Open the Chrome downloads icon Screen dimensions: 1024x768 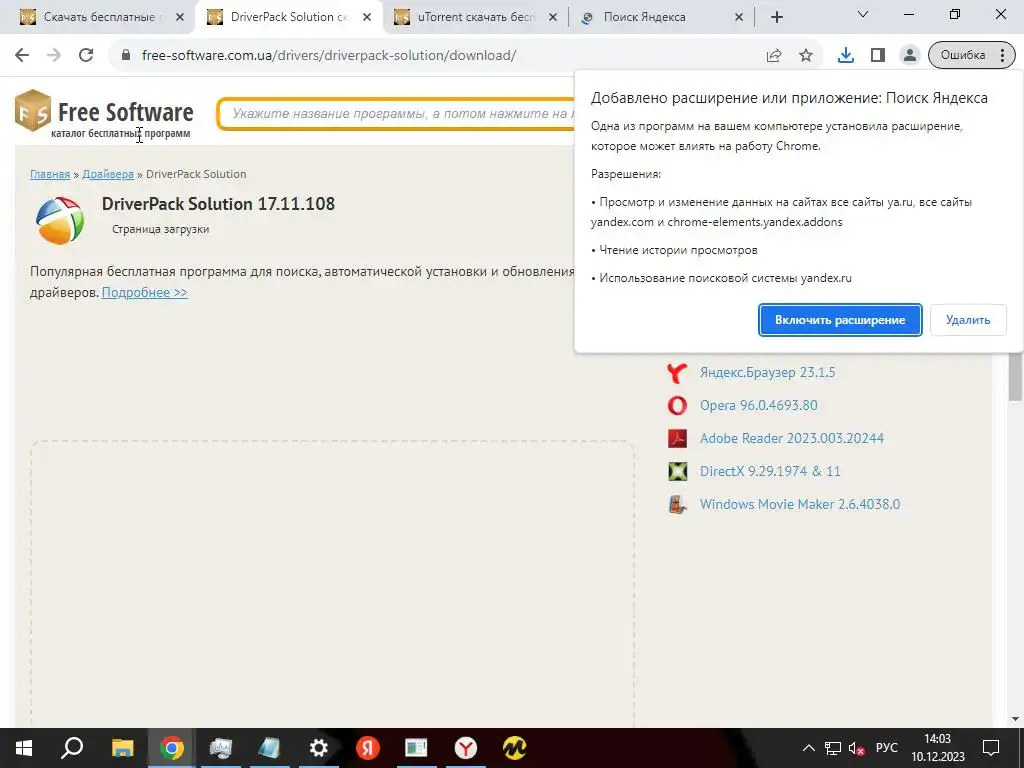pyautogui.click(x=846, y=56)
